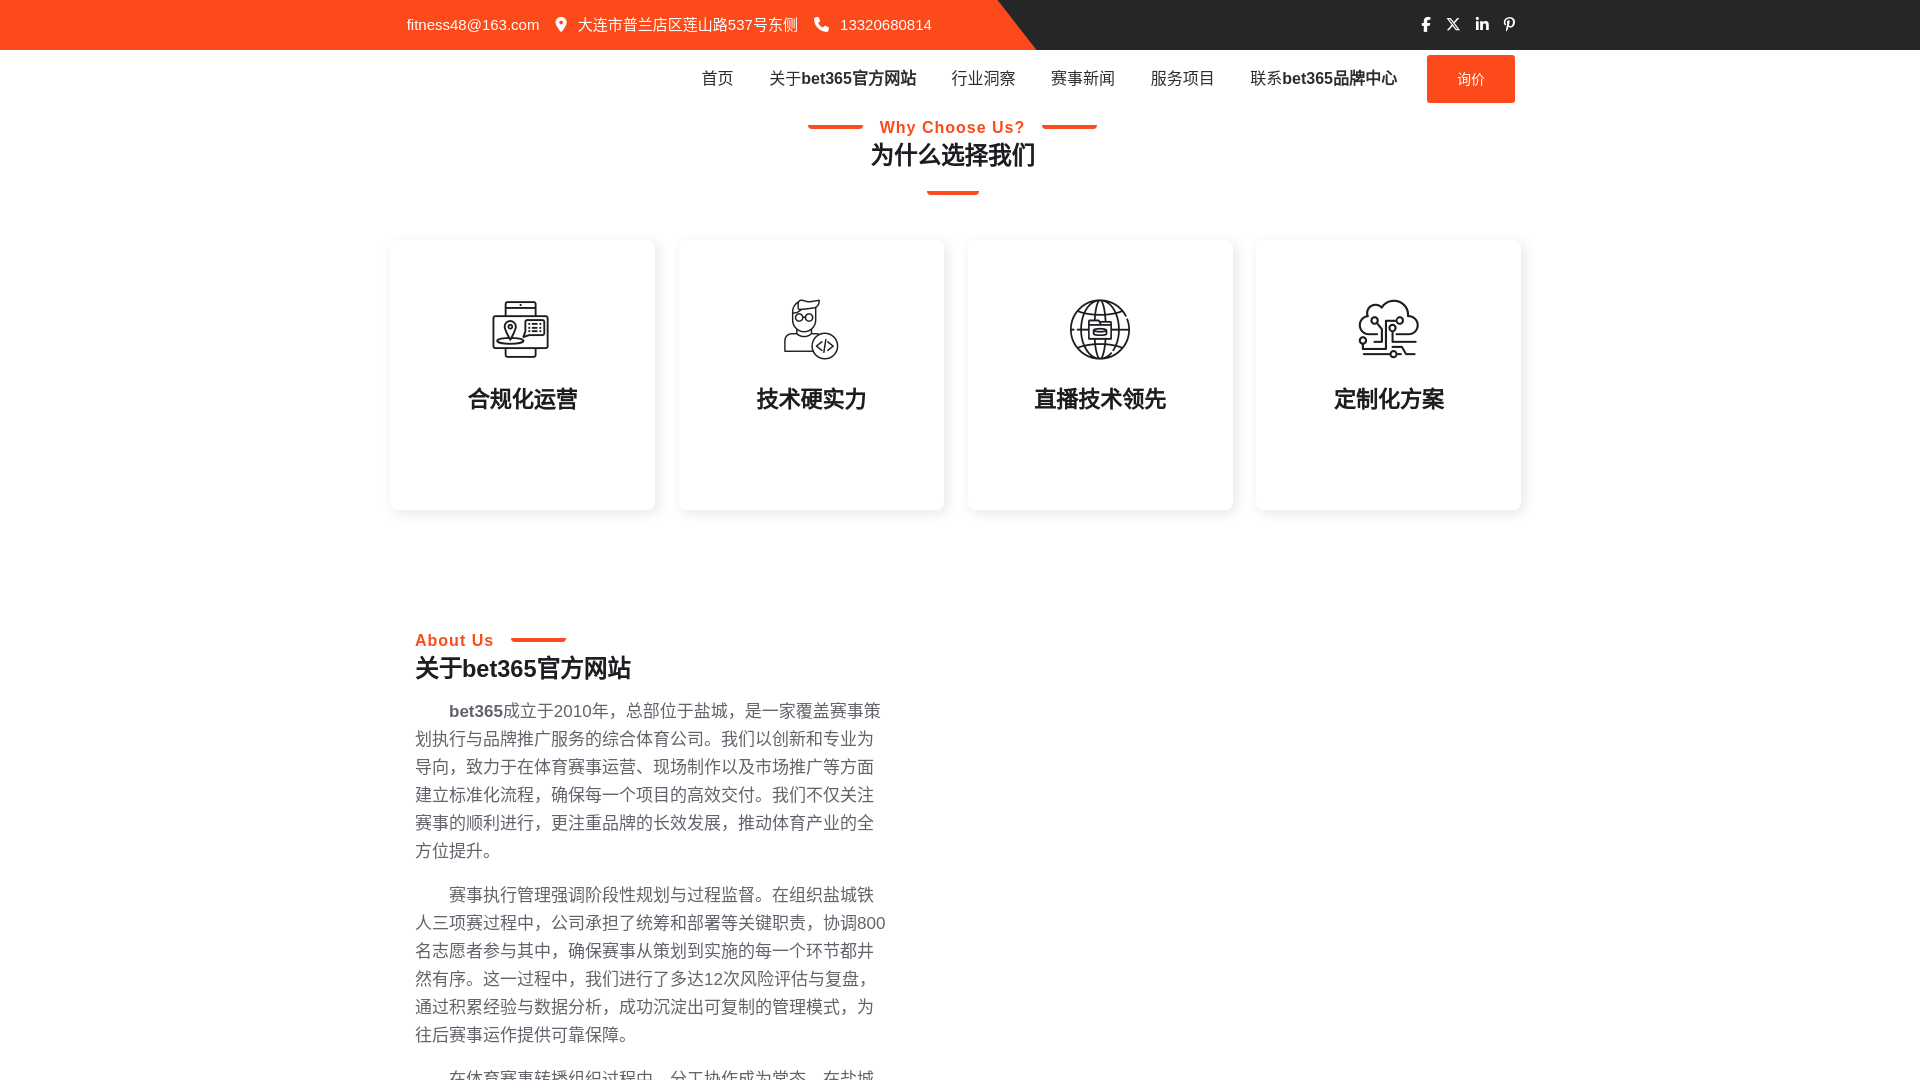
Task: Click the 技术硬实力 developer icon
Action: 811,329
